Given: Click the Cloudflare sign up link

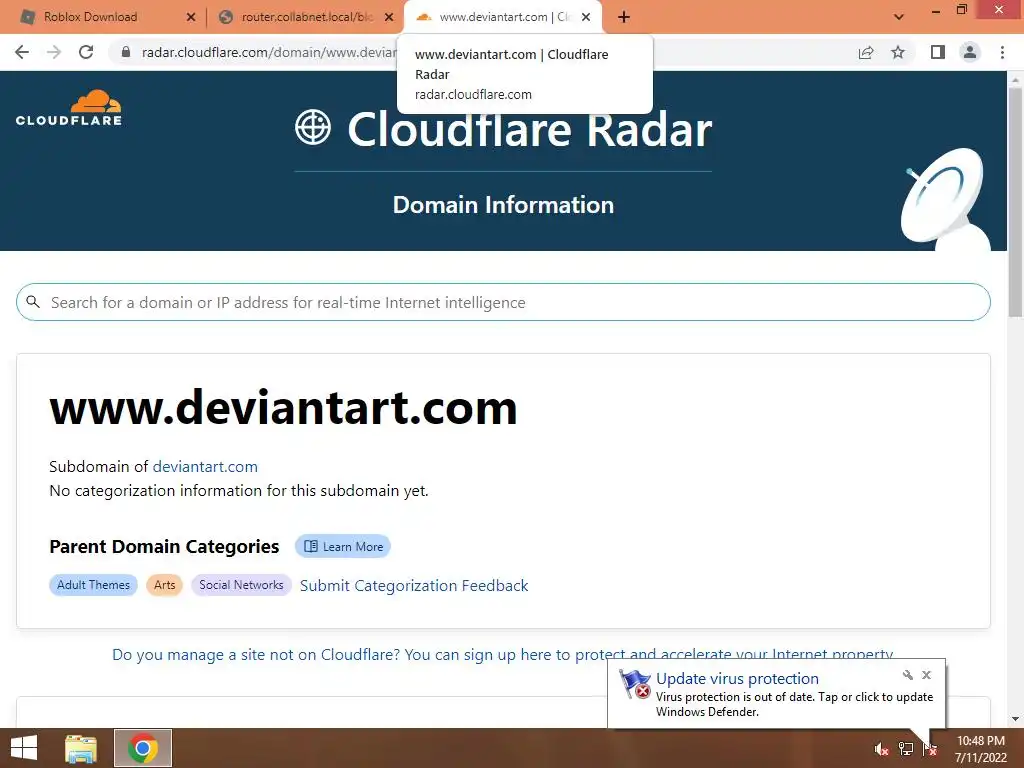Looking at the screenshot, I should coord(502,654).
